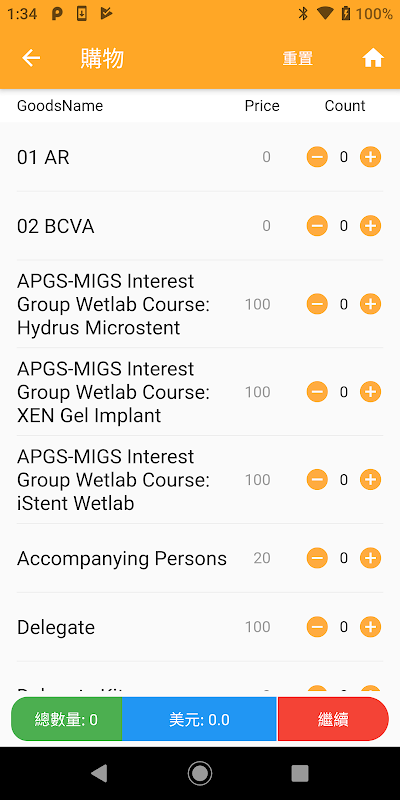Decrease count for 01 AR
400x800 pixels.
point(317,157)
